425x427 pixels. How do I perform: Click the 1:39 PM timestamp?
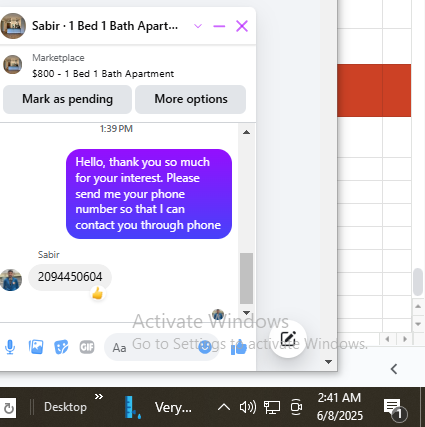click(116, 129)
